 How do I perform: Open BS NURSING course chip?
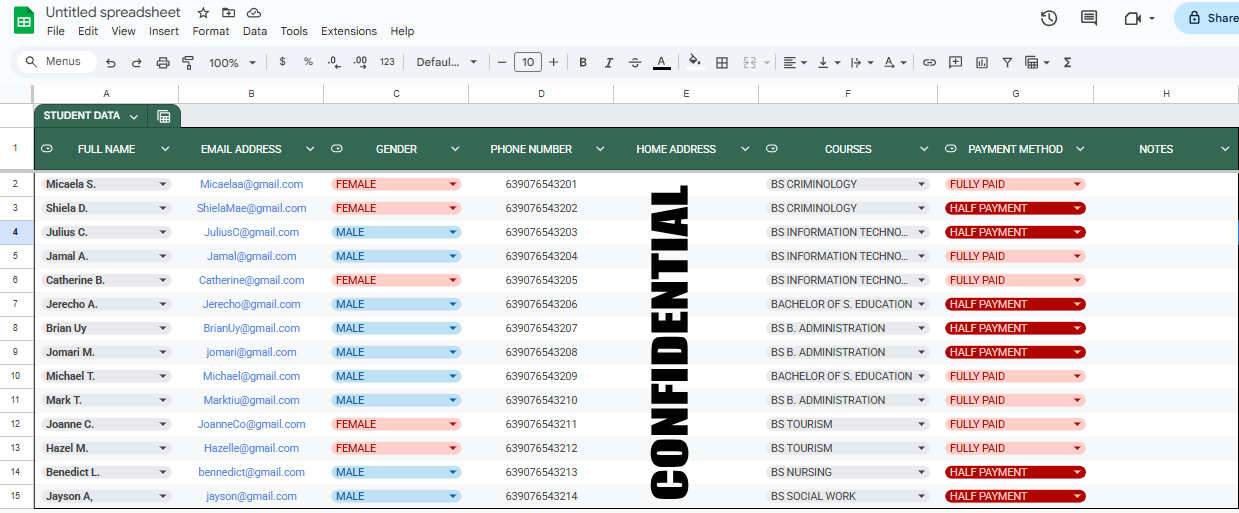pos(847,472)
